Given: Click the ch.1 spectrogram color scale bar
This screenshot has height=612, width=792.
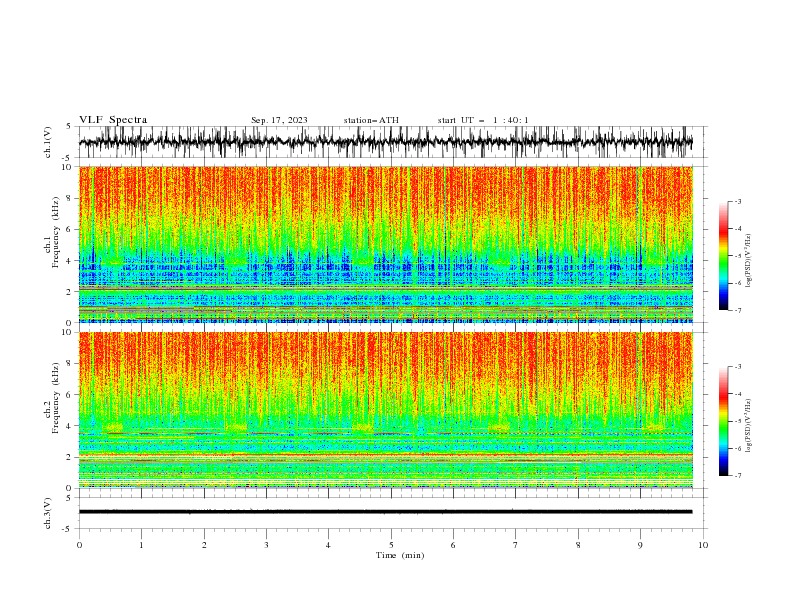Looking at the screenshot, I should point(723,256).
